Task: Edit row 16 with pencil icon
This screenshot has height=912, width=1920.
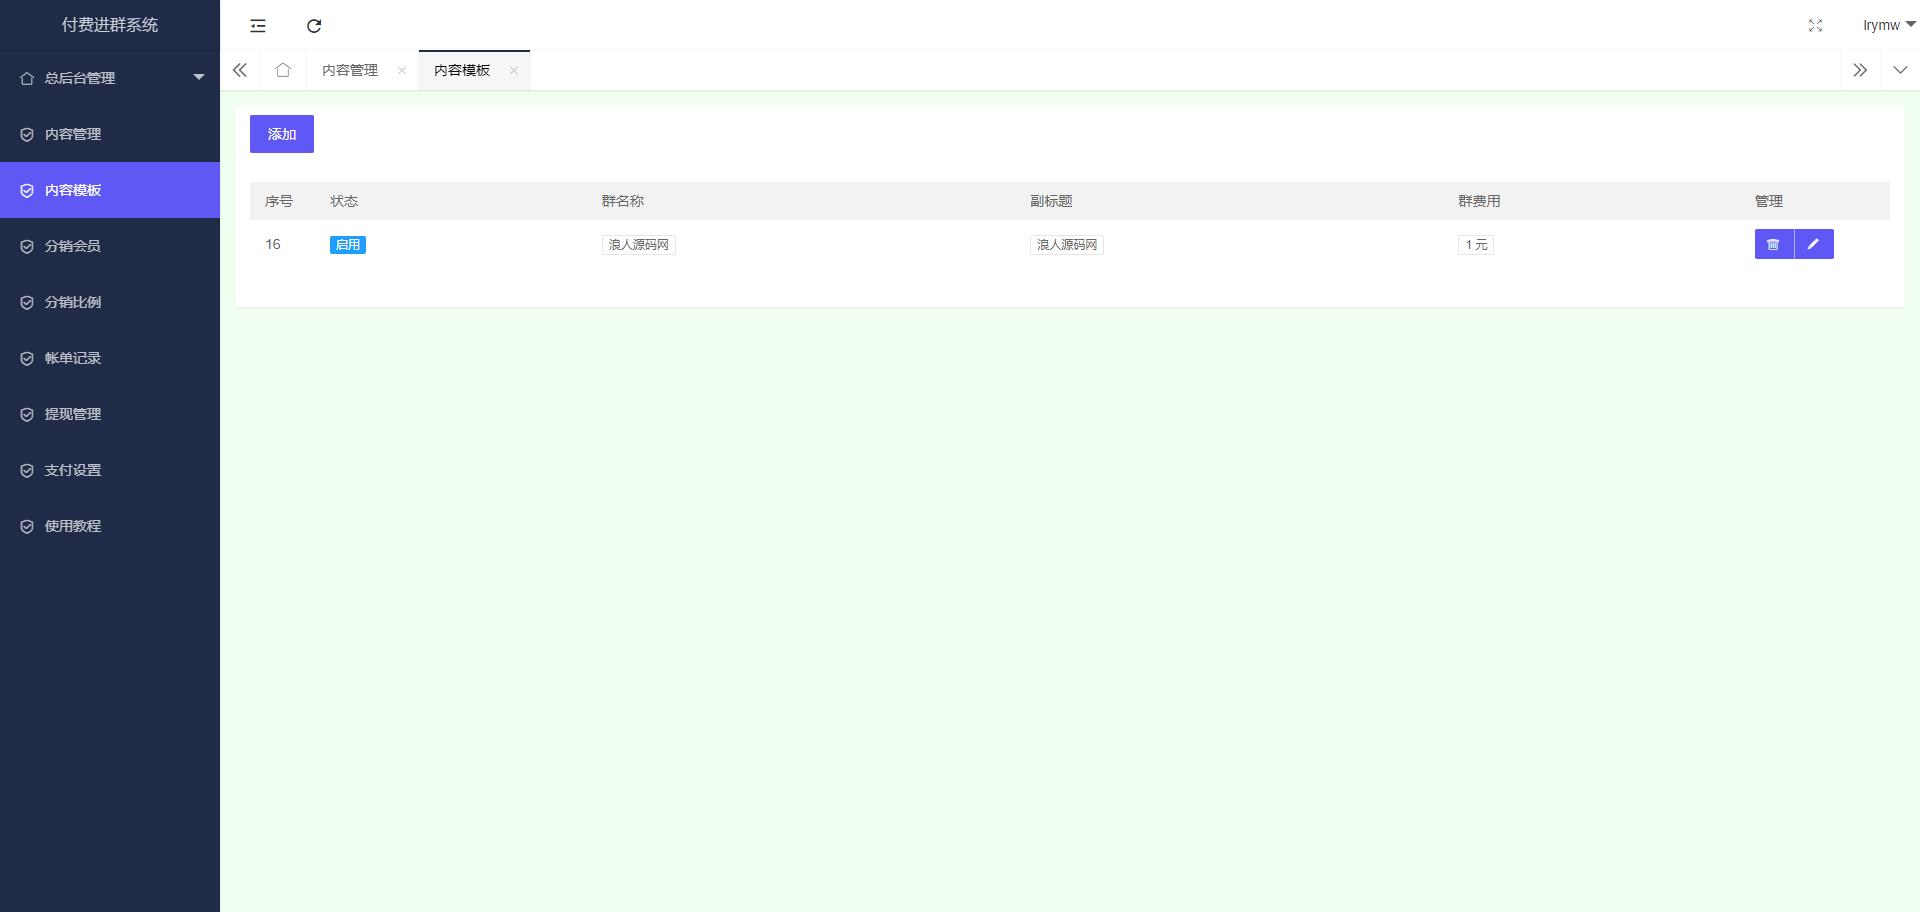Action: tap(1813, 244)
